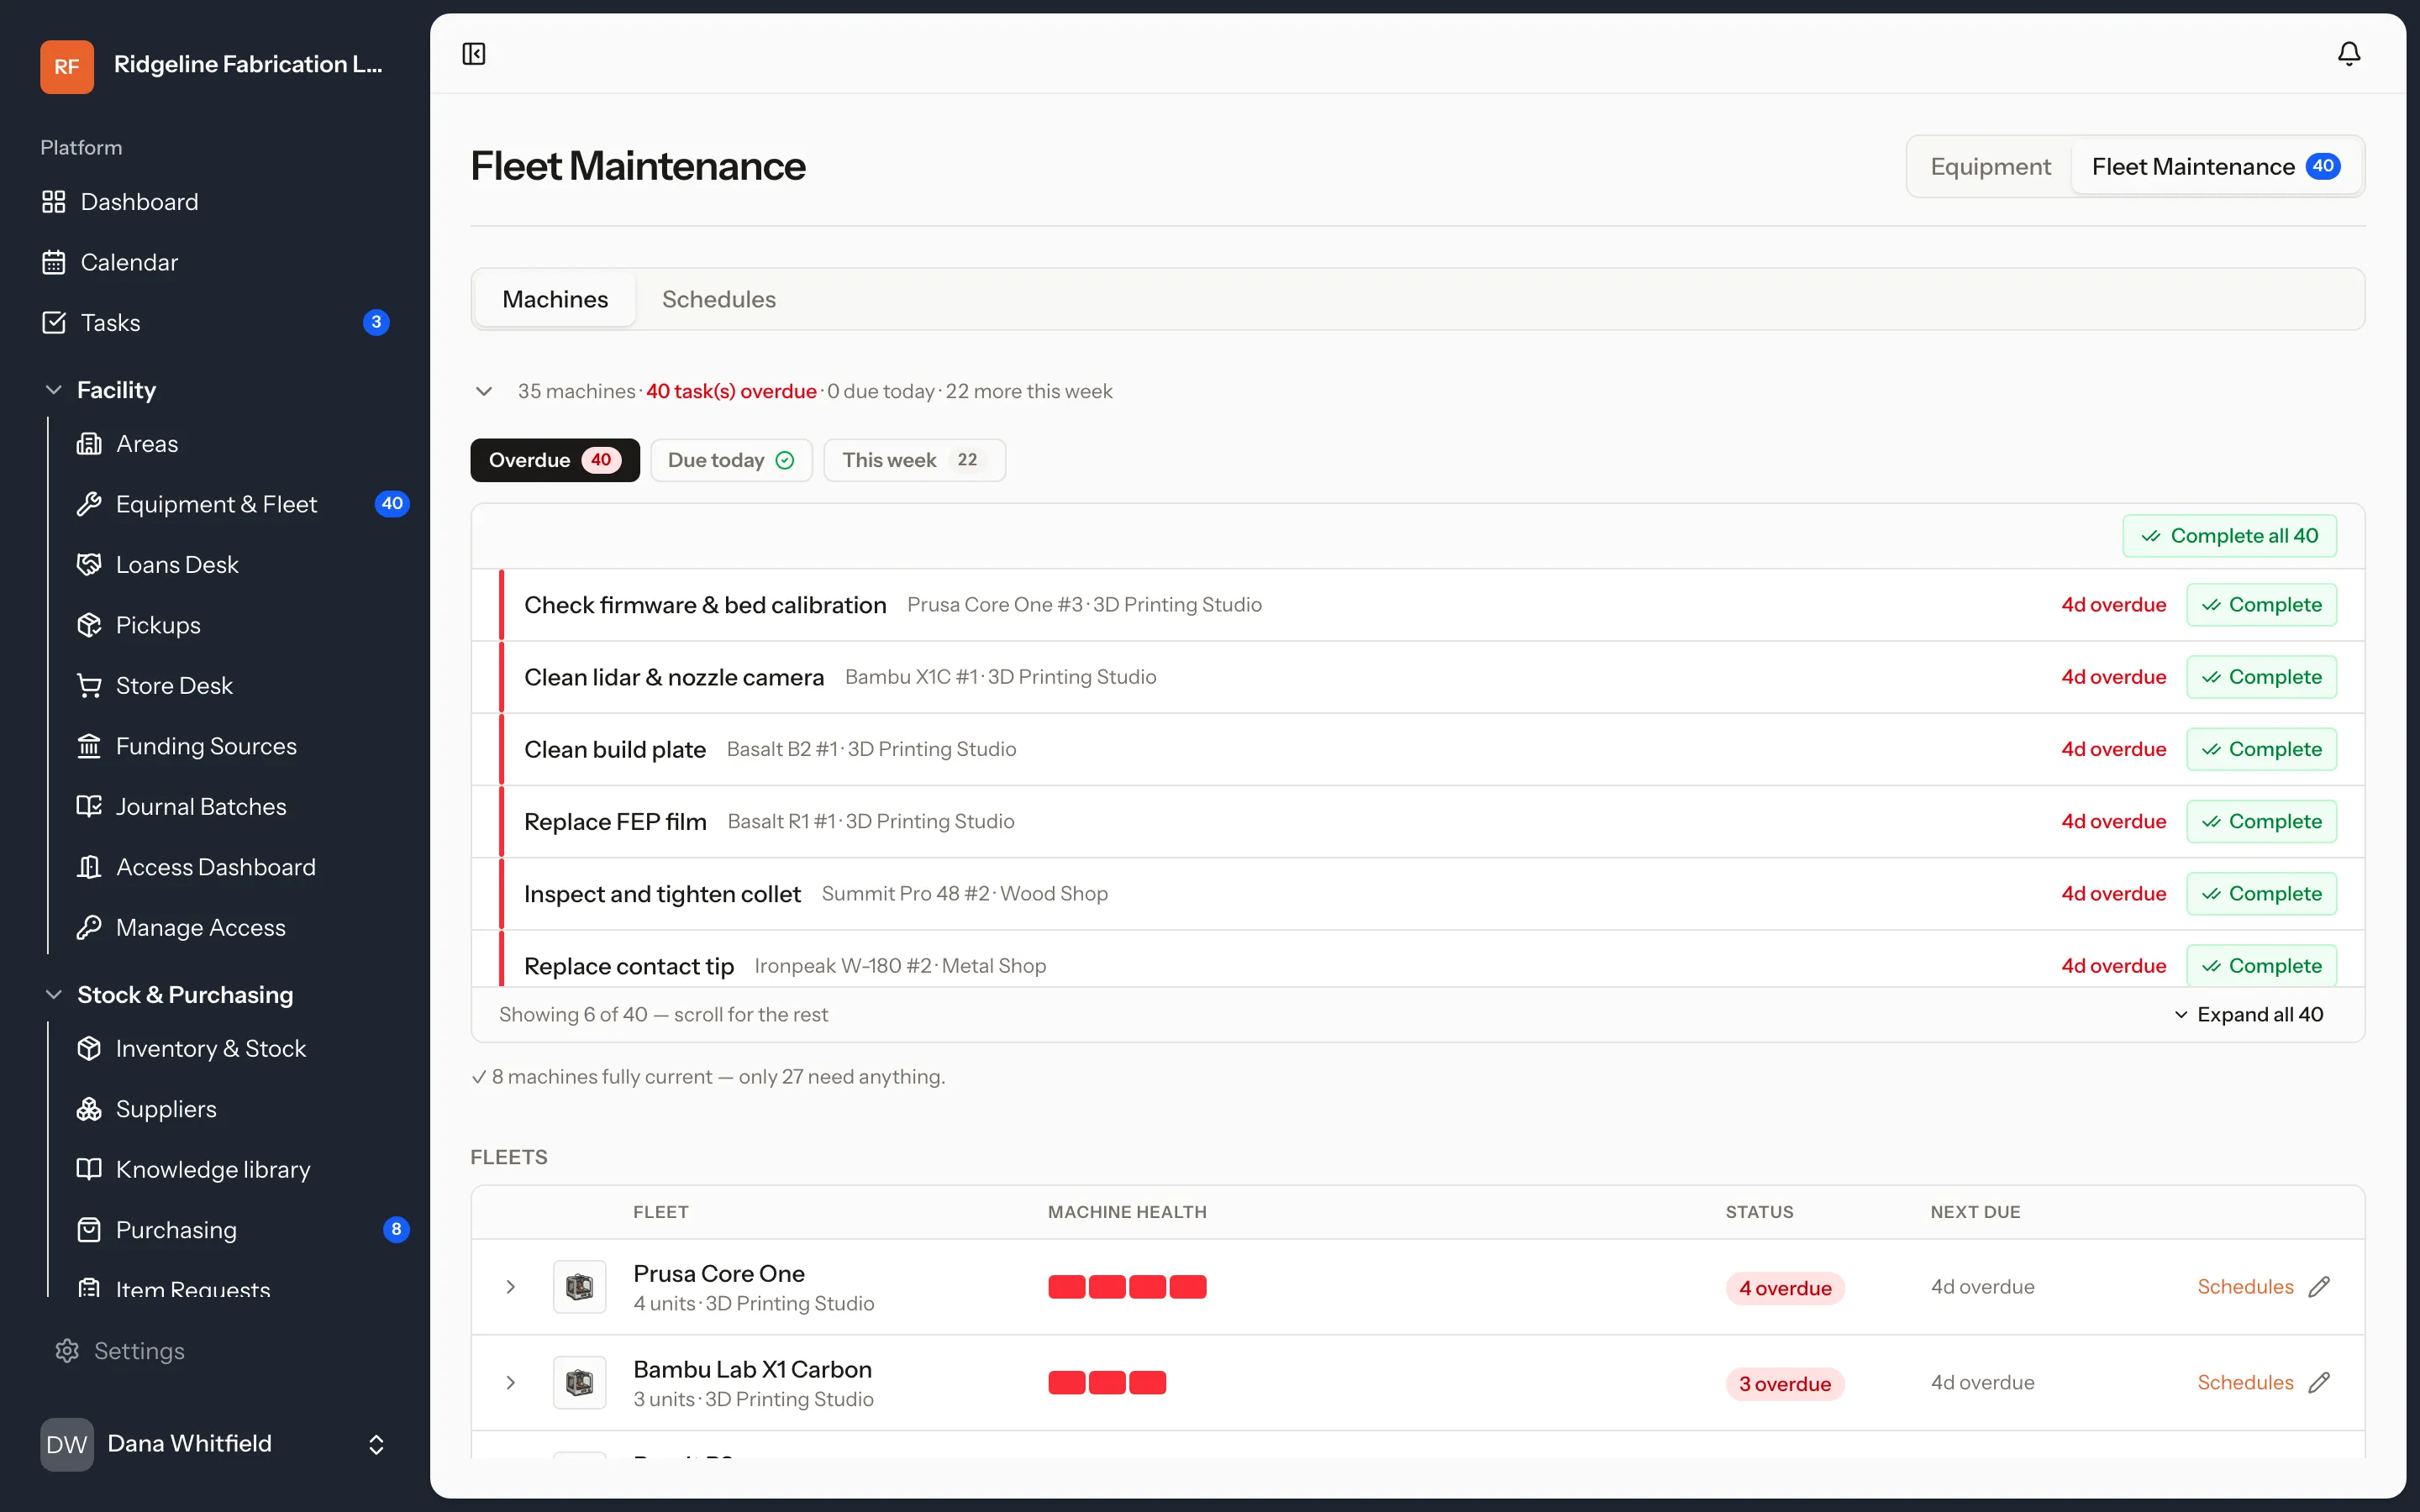Select the This week 22 filter
Viewport: 2420px width, 1512px height.
pos(914,460)
